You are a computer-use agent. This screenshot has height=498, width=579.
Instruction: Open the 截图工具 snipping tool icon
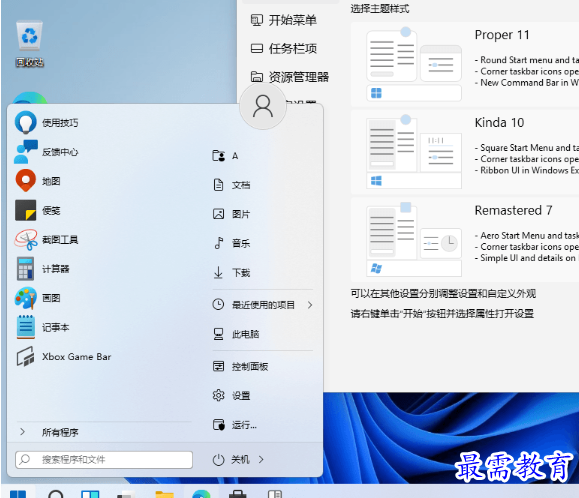25,240
